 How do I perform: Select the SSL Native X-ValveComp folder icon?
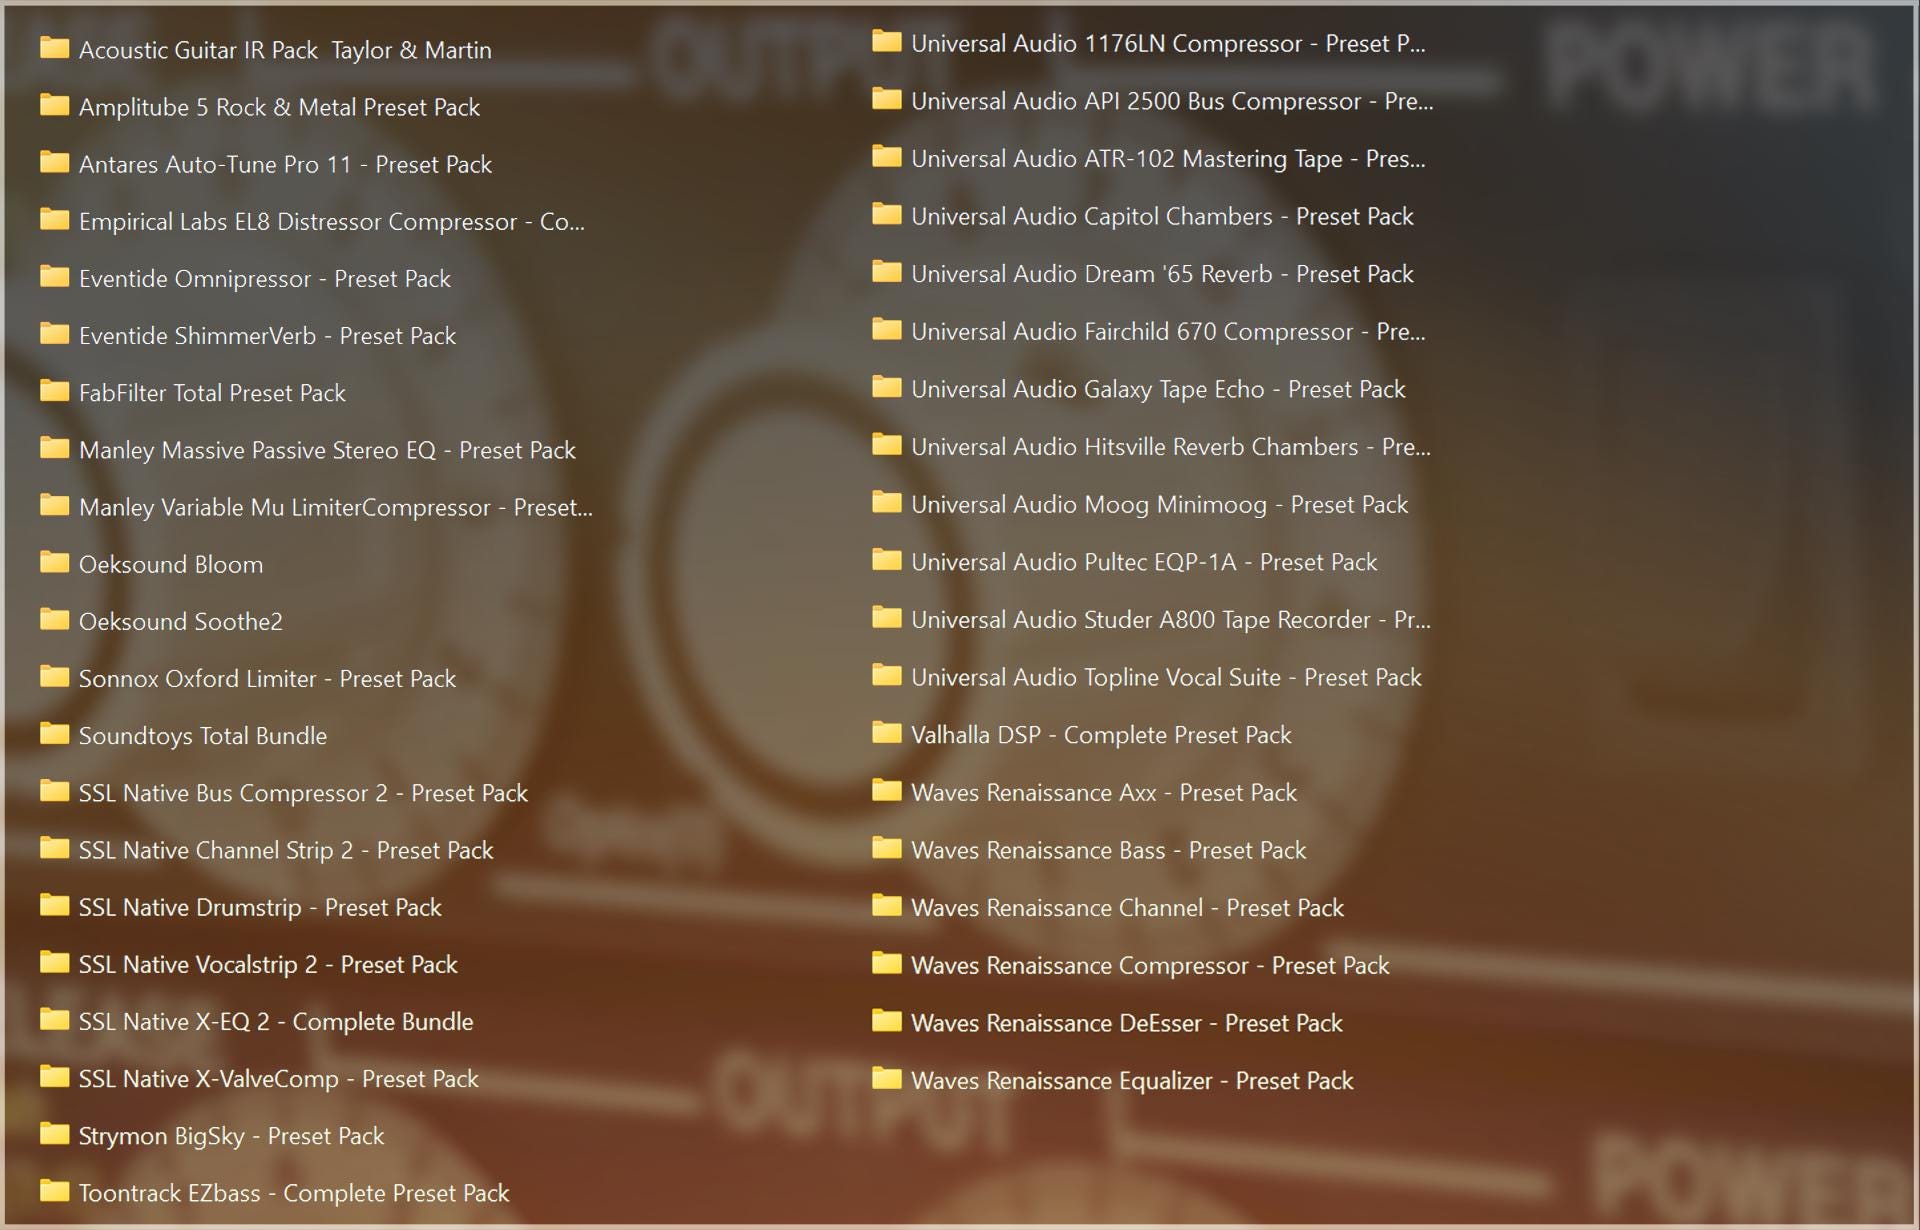click(54, 1076)
